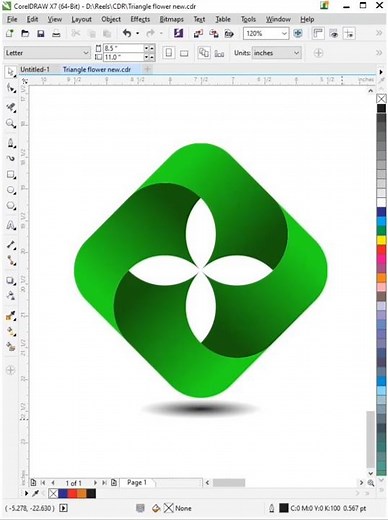Open Search Content purple icon

click(179, 33)
